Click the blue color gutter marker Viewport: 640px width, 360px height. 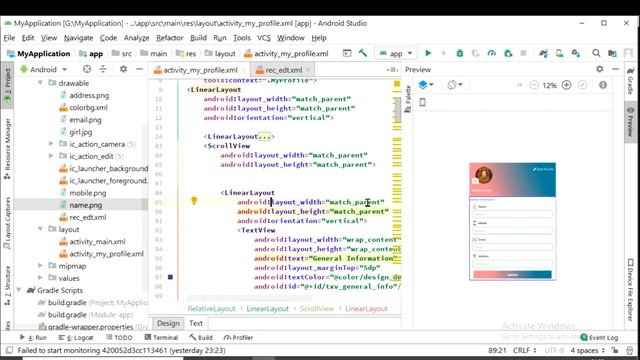point(170,277)
